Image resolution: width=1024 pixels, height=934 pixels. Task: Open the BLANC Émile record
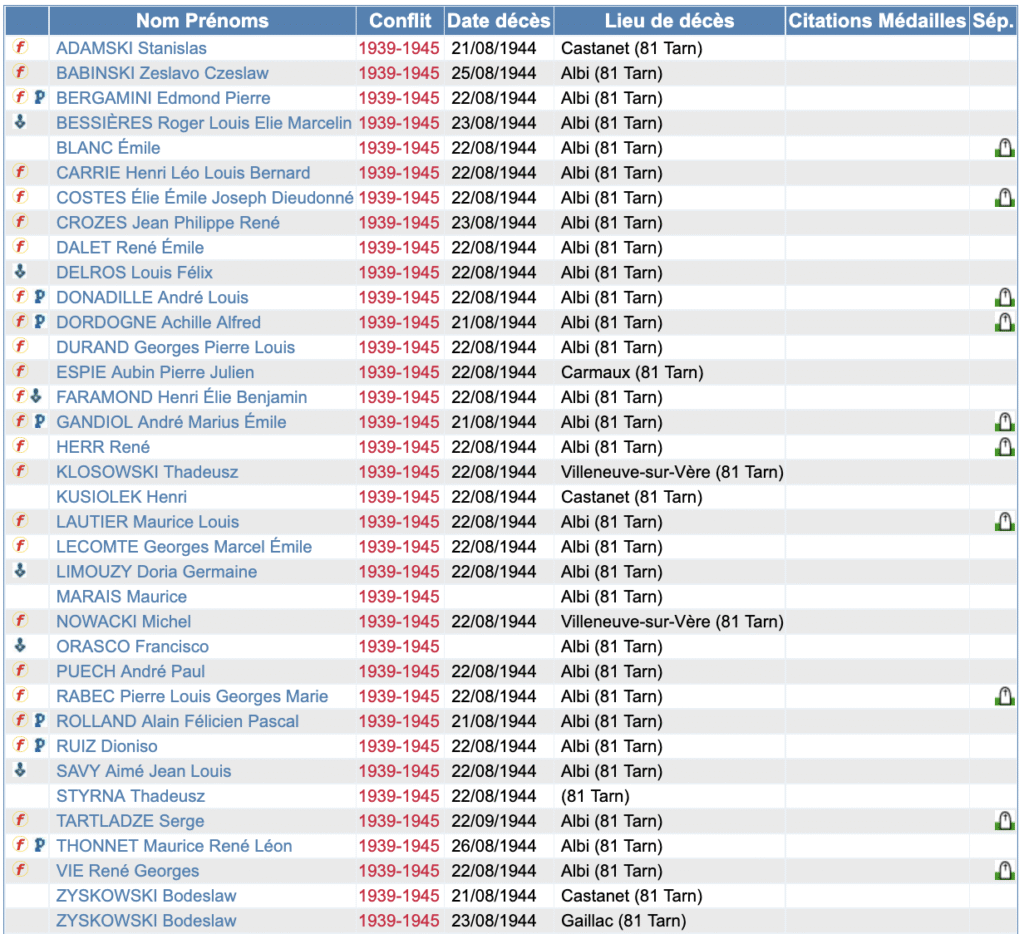click(108, 148)
